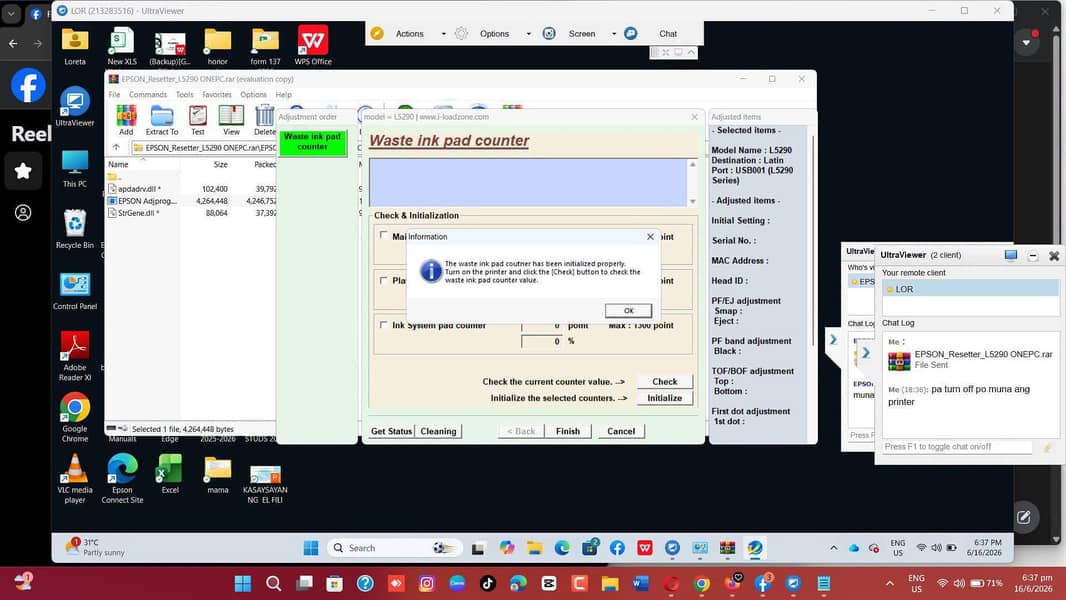1066x600 pixels.
Task: Click the Get Status button
Action: point(392,431)
